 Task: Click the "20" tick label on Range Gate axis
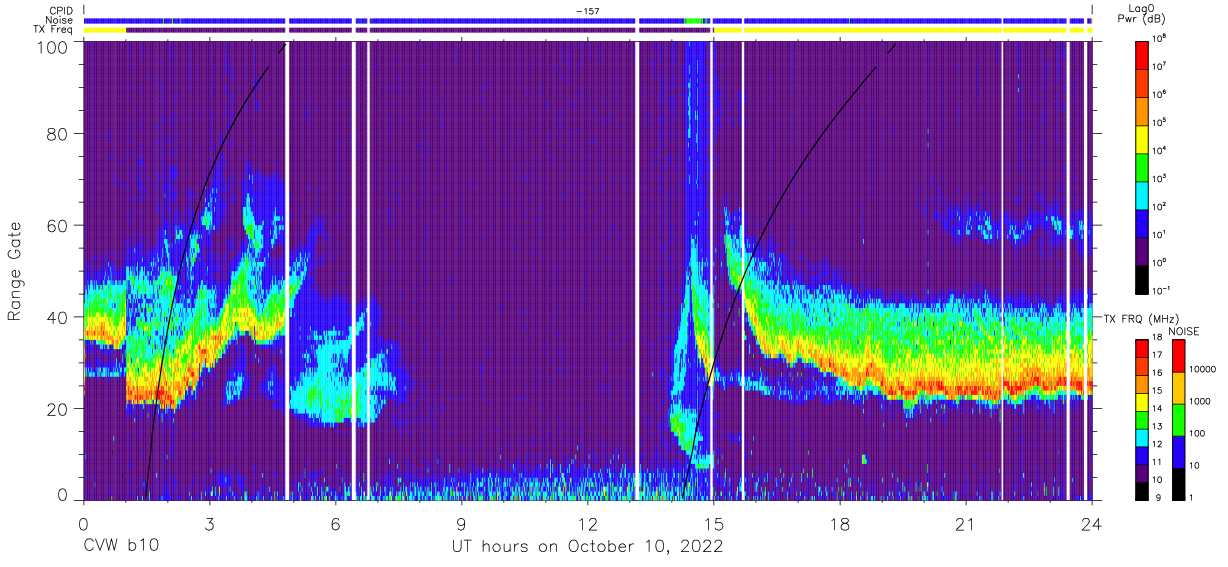(x=58, y=409)
